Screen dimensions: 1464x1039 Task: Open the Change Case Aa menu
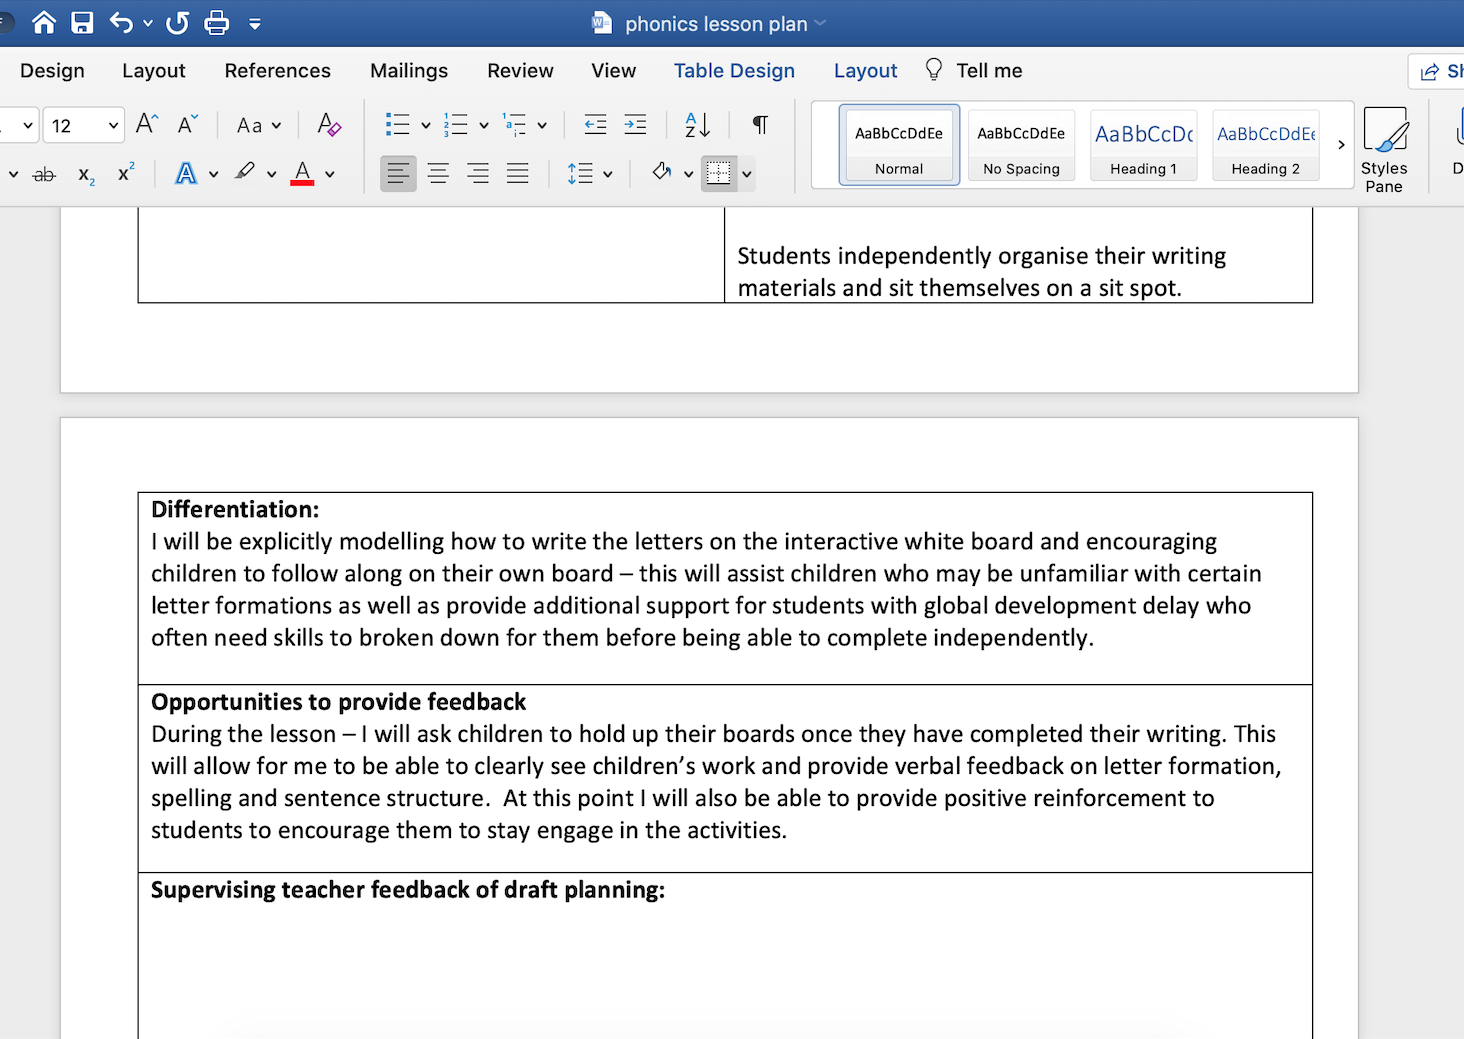pyautogui.click(x=258, y=125)
